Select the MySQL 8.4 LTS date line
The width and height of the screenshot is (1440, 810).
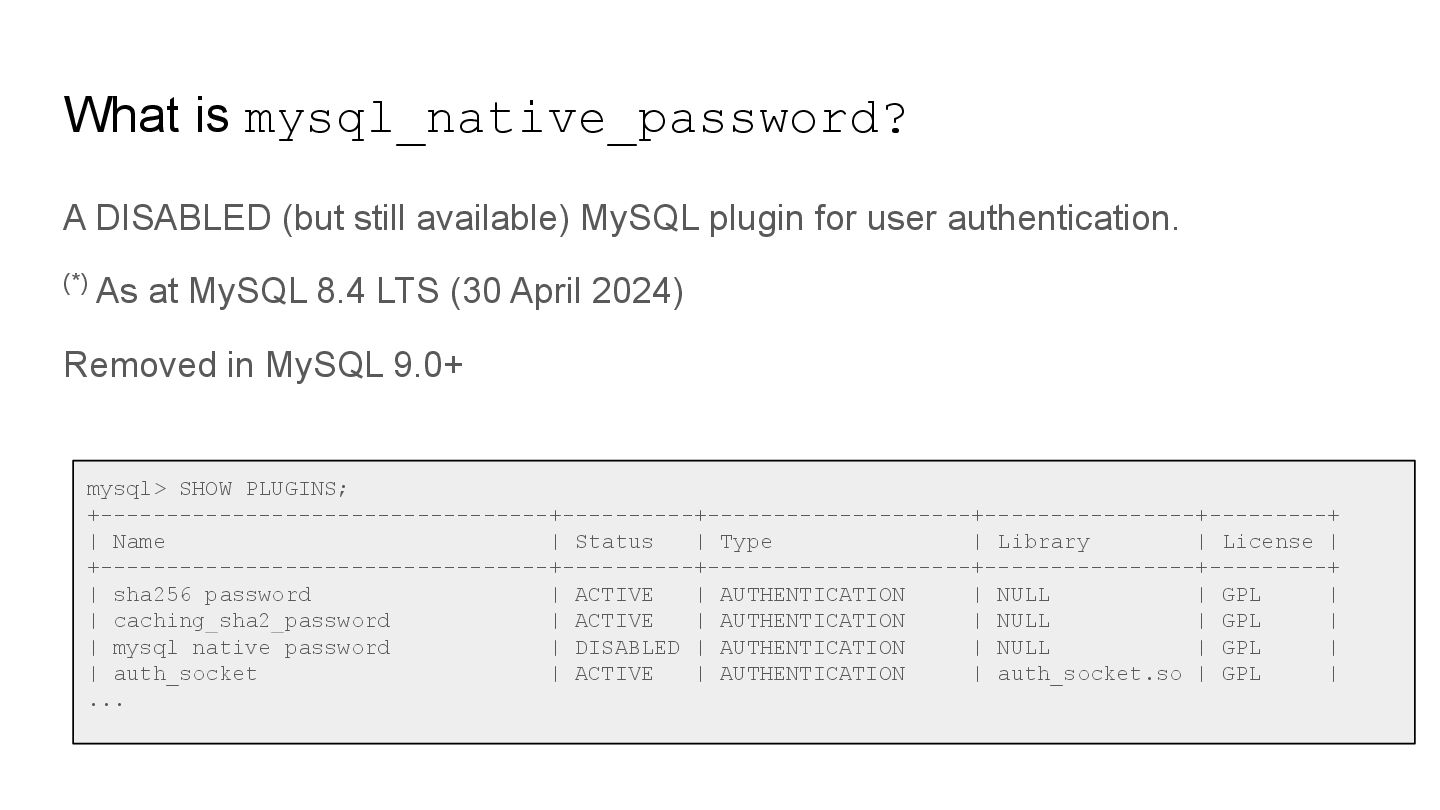coord(374,291)
